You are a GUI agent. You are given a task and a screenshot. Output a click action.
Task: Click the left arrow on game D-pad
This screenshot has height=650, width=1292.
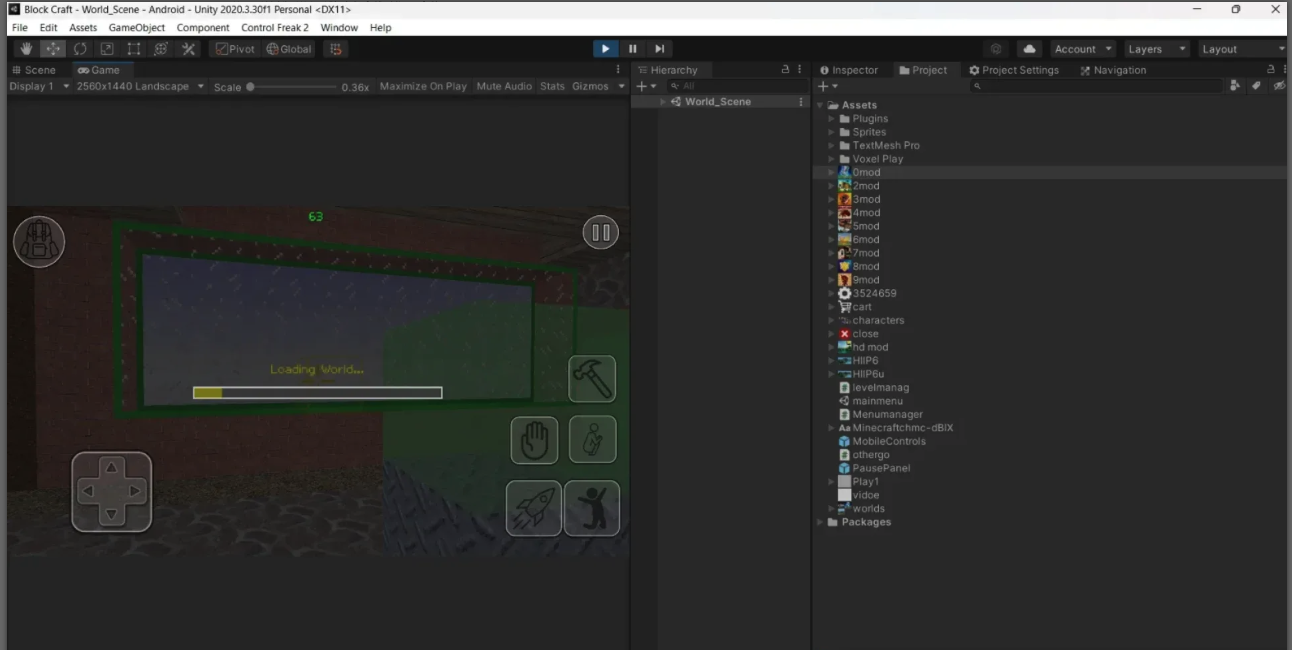(87, 491)
